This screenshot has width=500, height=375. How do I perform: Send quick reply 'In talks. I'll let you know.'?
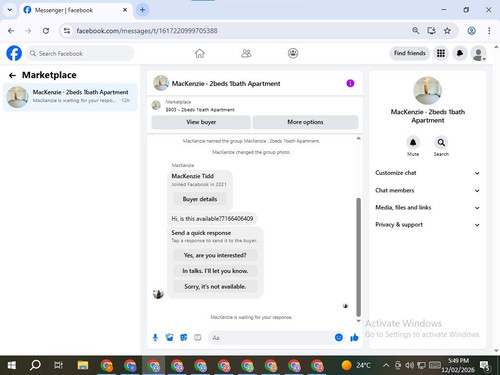coord(215,271)
